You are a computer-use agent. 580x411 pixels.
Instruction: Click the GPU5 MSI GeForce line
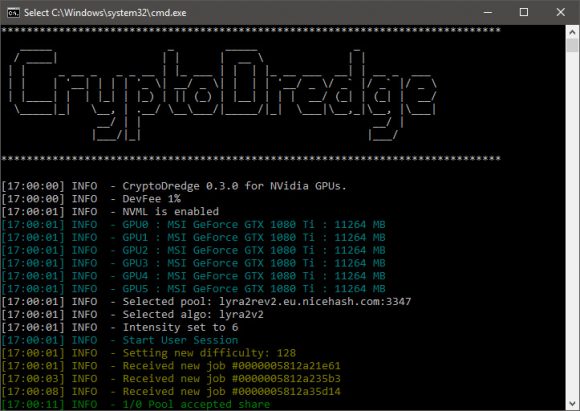193,289
